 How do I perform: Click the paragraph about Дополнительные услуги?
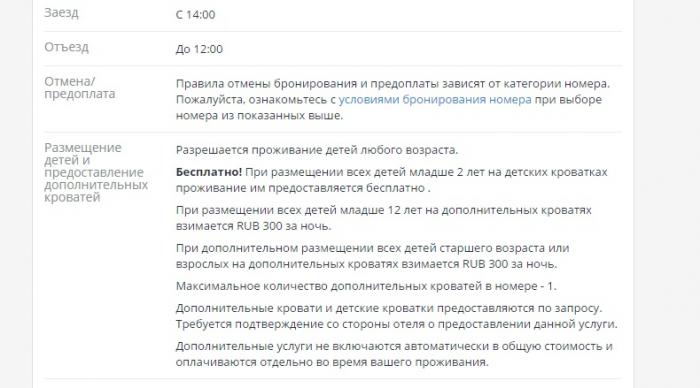click(x=394, y=354)
